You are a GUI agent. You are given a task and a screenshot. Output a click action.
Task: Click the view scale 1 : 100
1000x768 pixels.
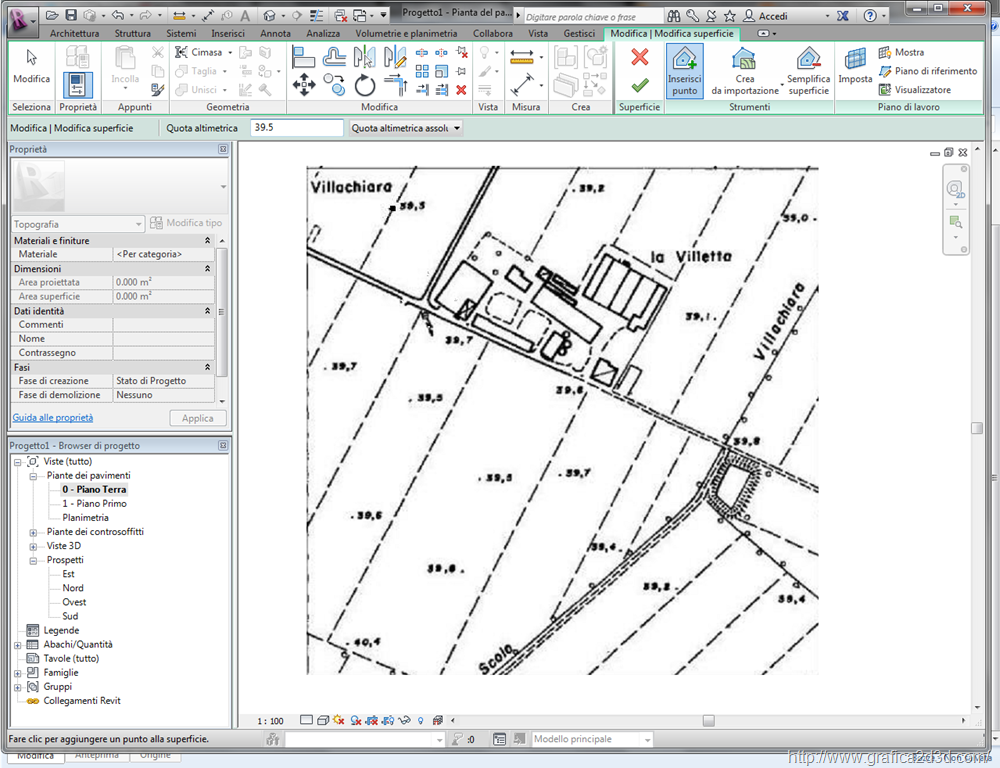coord(270,720)
